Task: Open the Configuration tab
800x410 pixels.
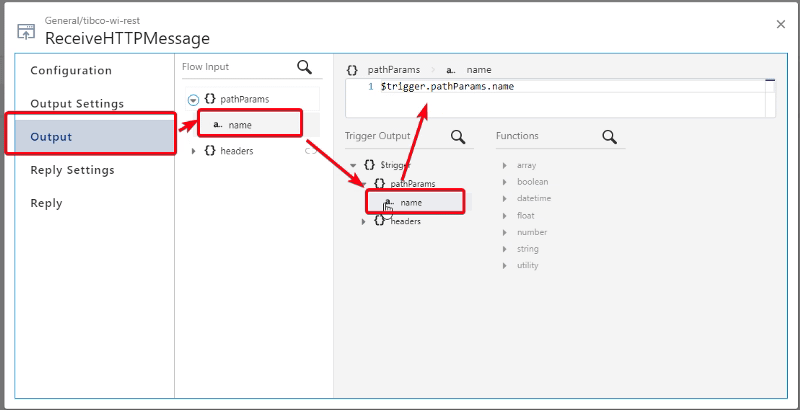Action: (71, 71)
